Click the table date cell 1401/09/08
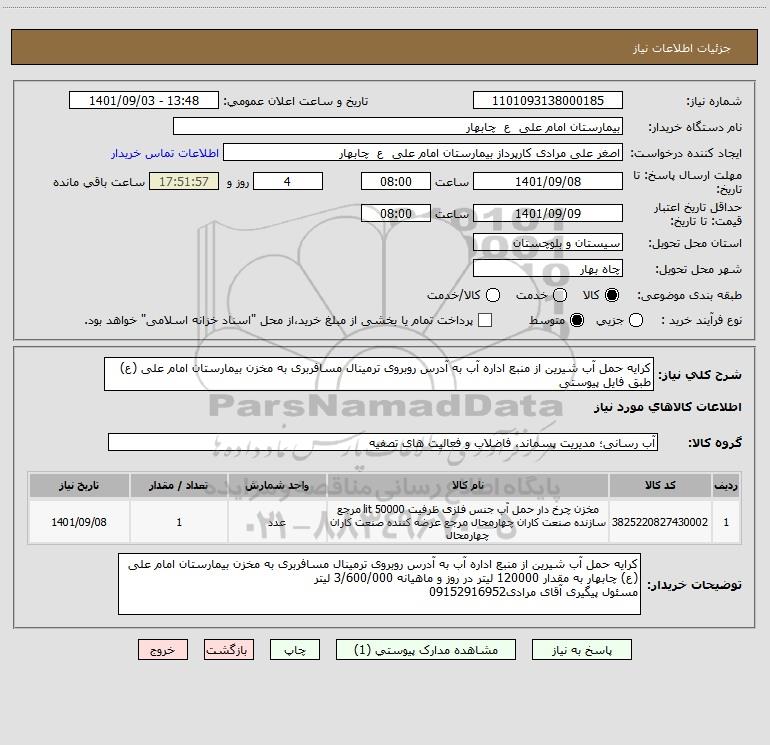The width and height of the screenshot is (770, 745). [79, 522]
